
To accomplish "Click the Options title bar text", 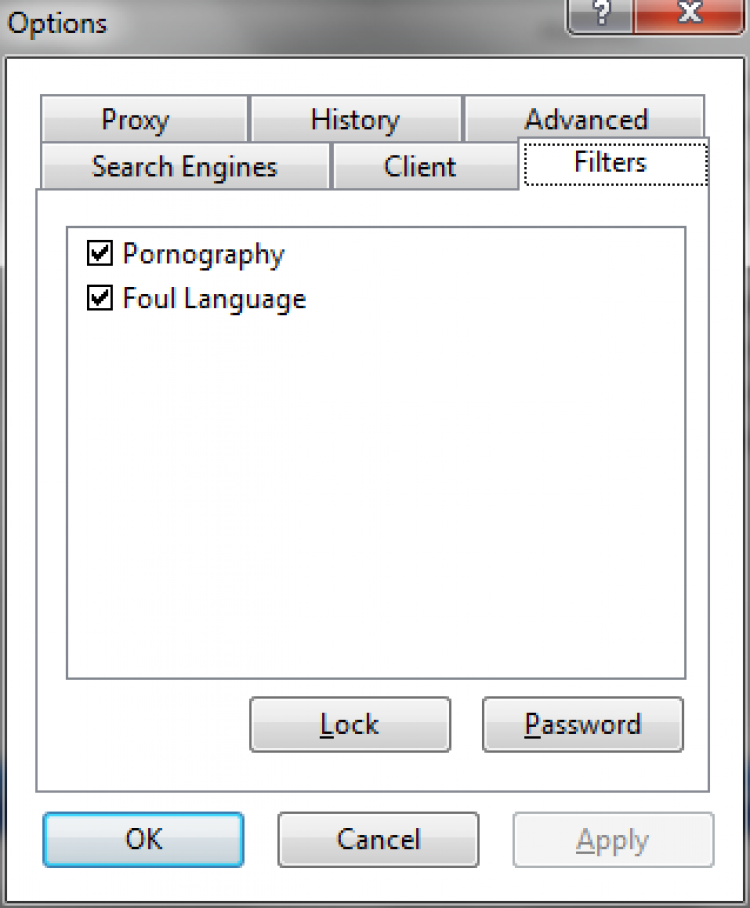I will tap(58, 22).
